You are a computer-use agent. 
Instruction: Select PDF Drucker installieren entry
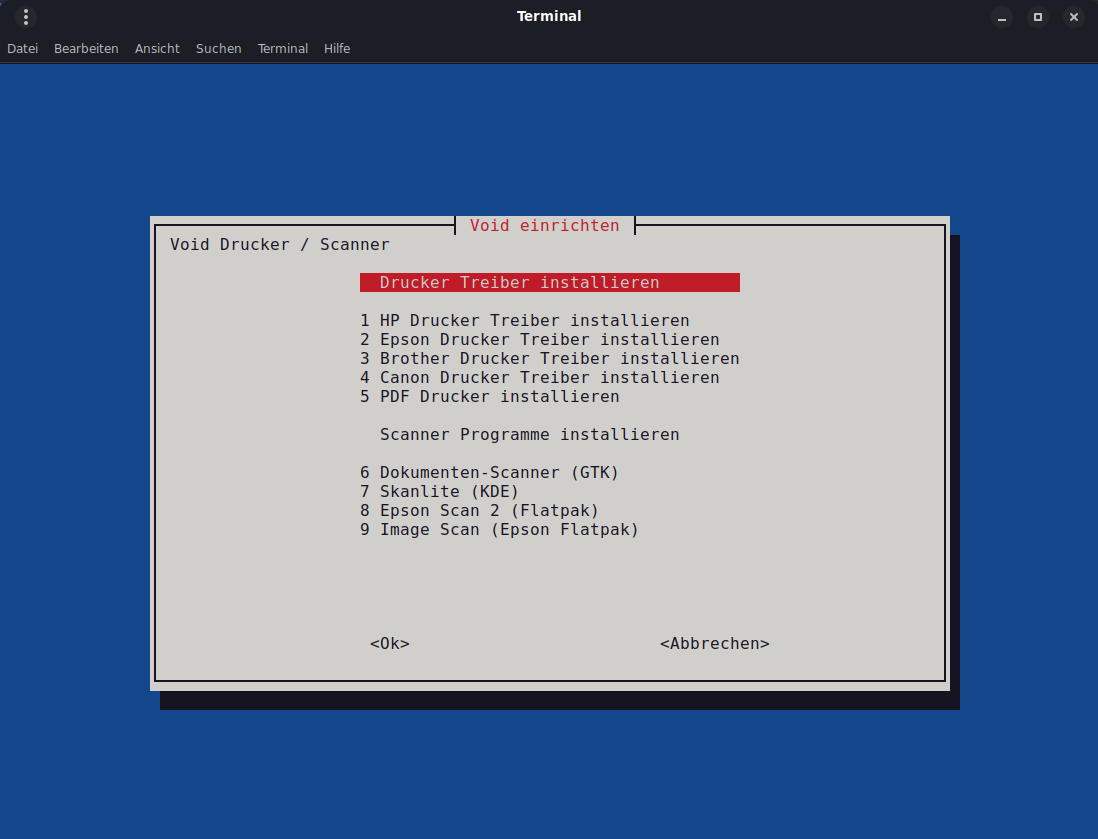tap(489, 396)
